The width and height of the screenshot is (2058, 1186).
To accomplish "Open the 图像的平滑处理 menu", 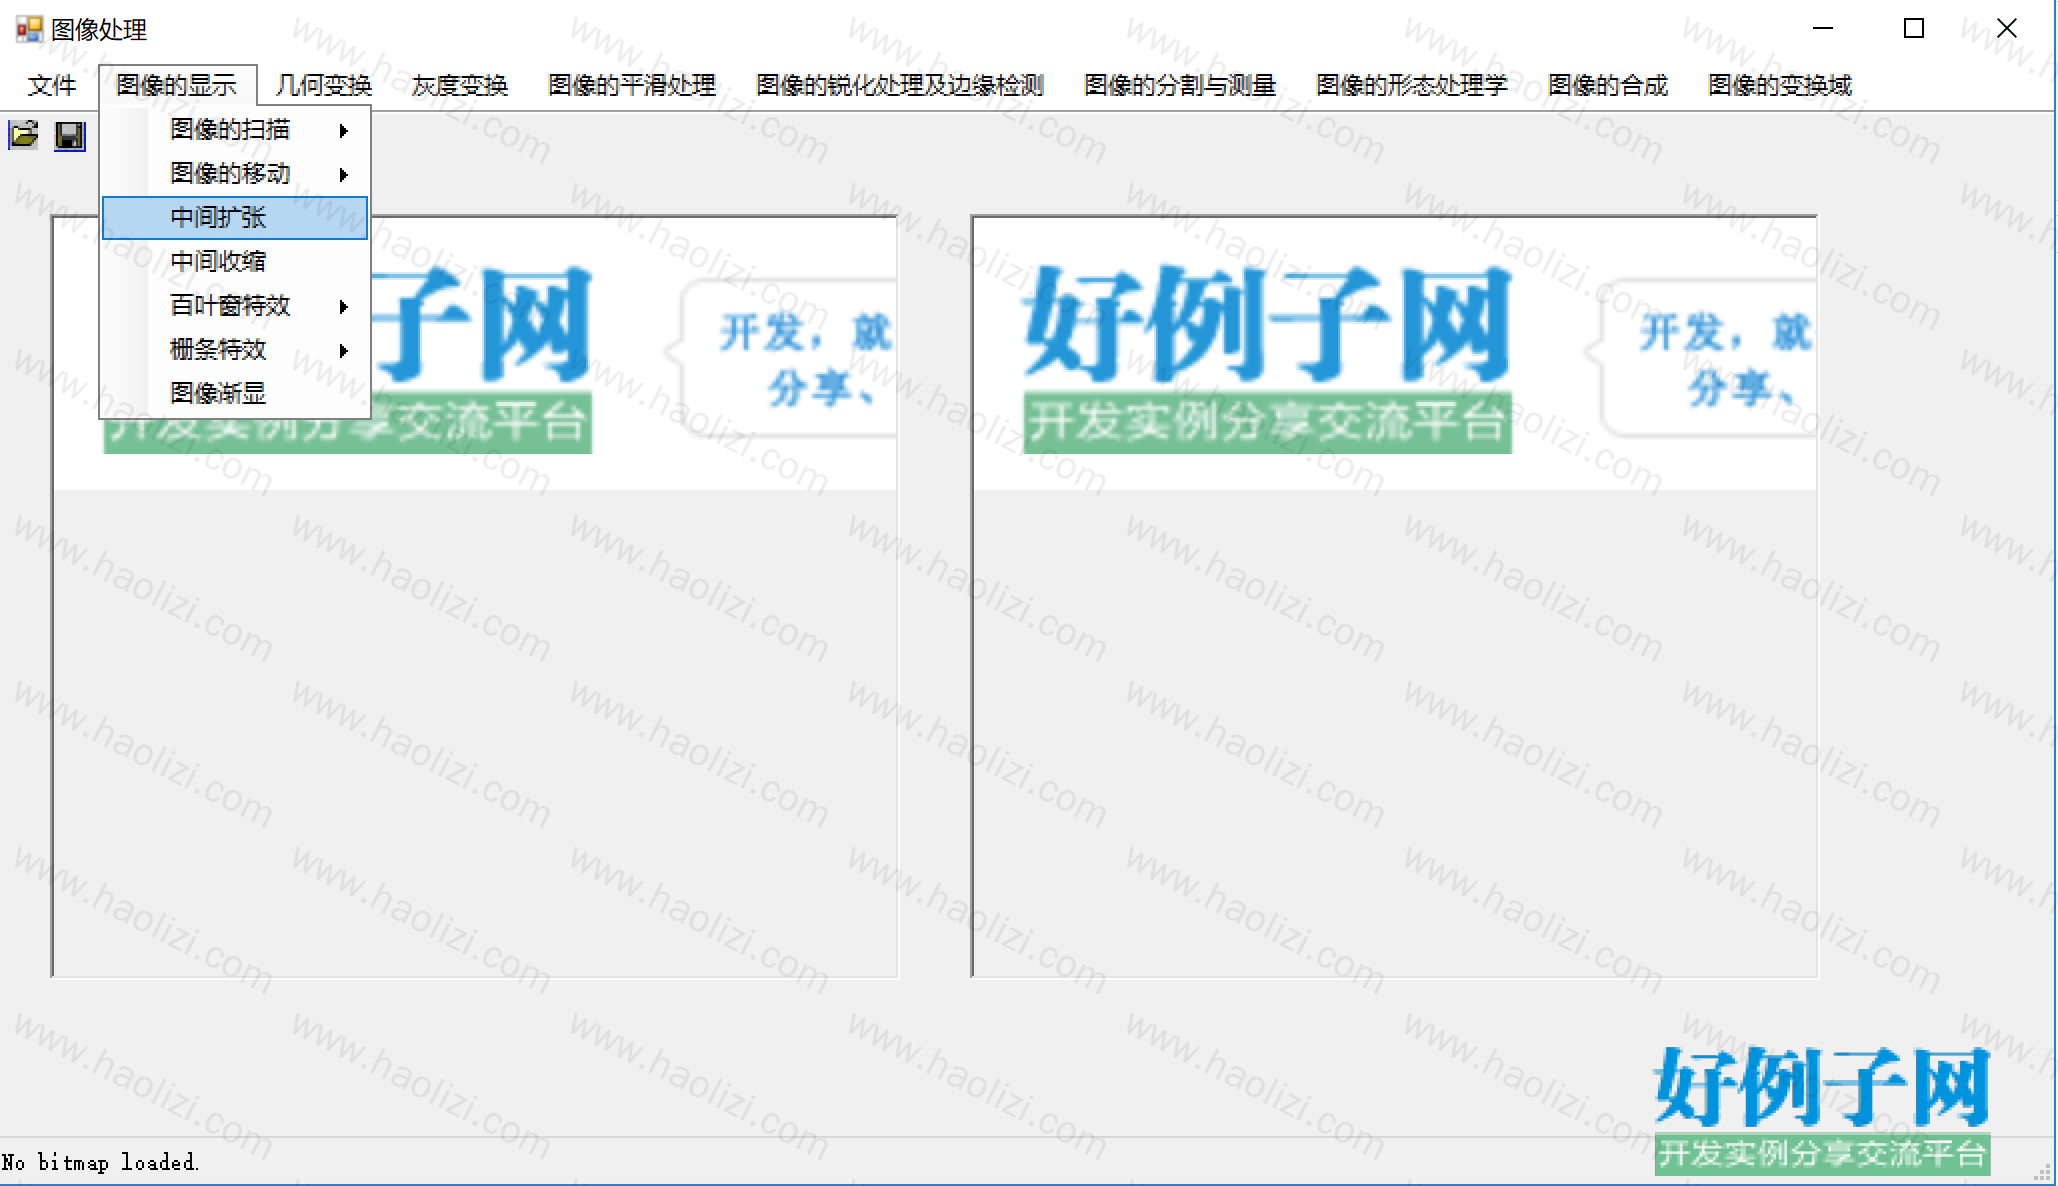I will (x=631, y=86).
